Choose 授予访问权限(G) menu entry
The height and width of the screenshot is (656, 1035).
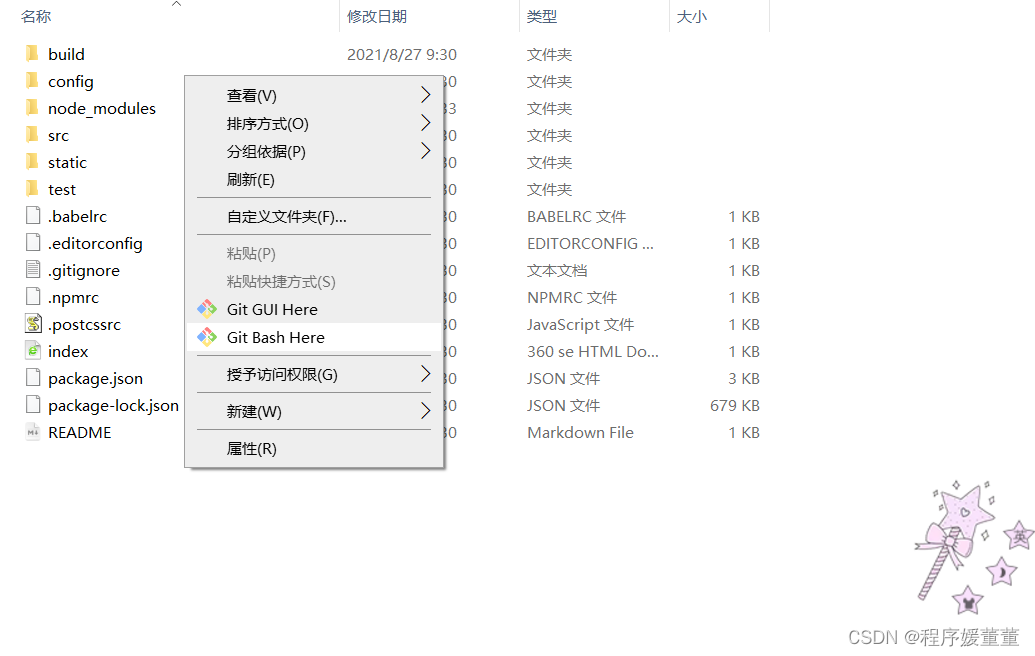point(314,374)
